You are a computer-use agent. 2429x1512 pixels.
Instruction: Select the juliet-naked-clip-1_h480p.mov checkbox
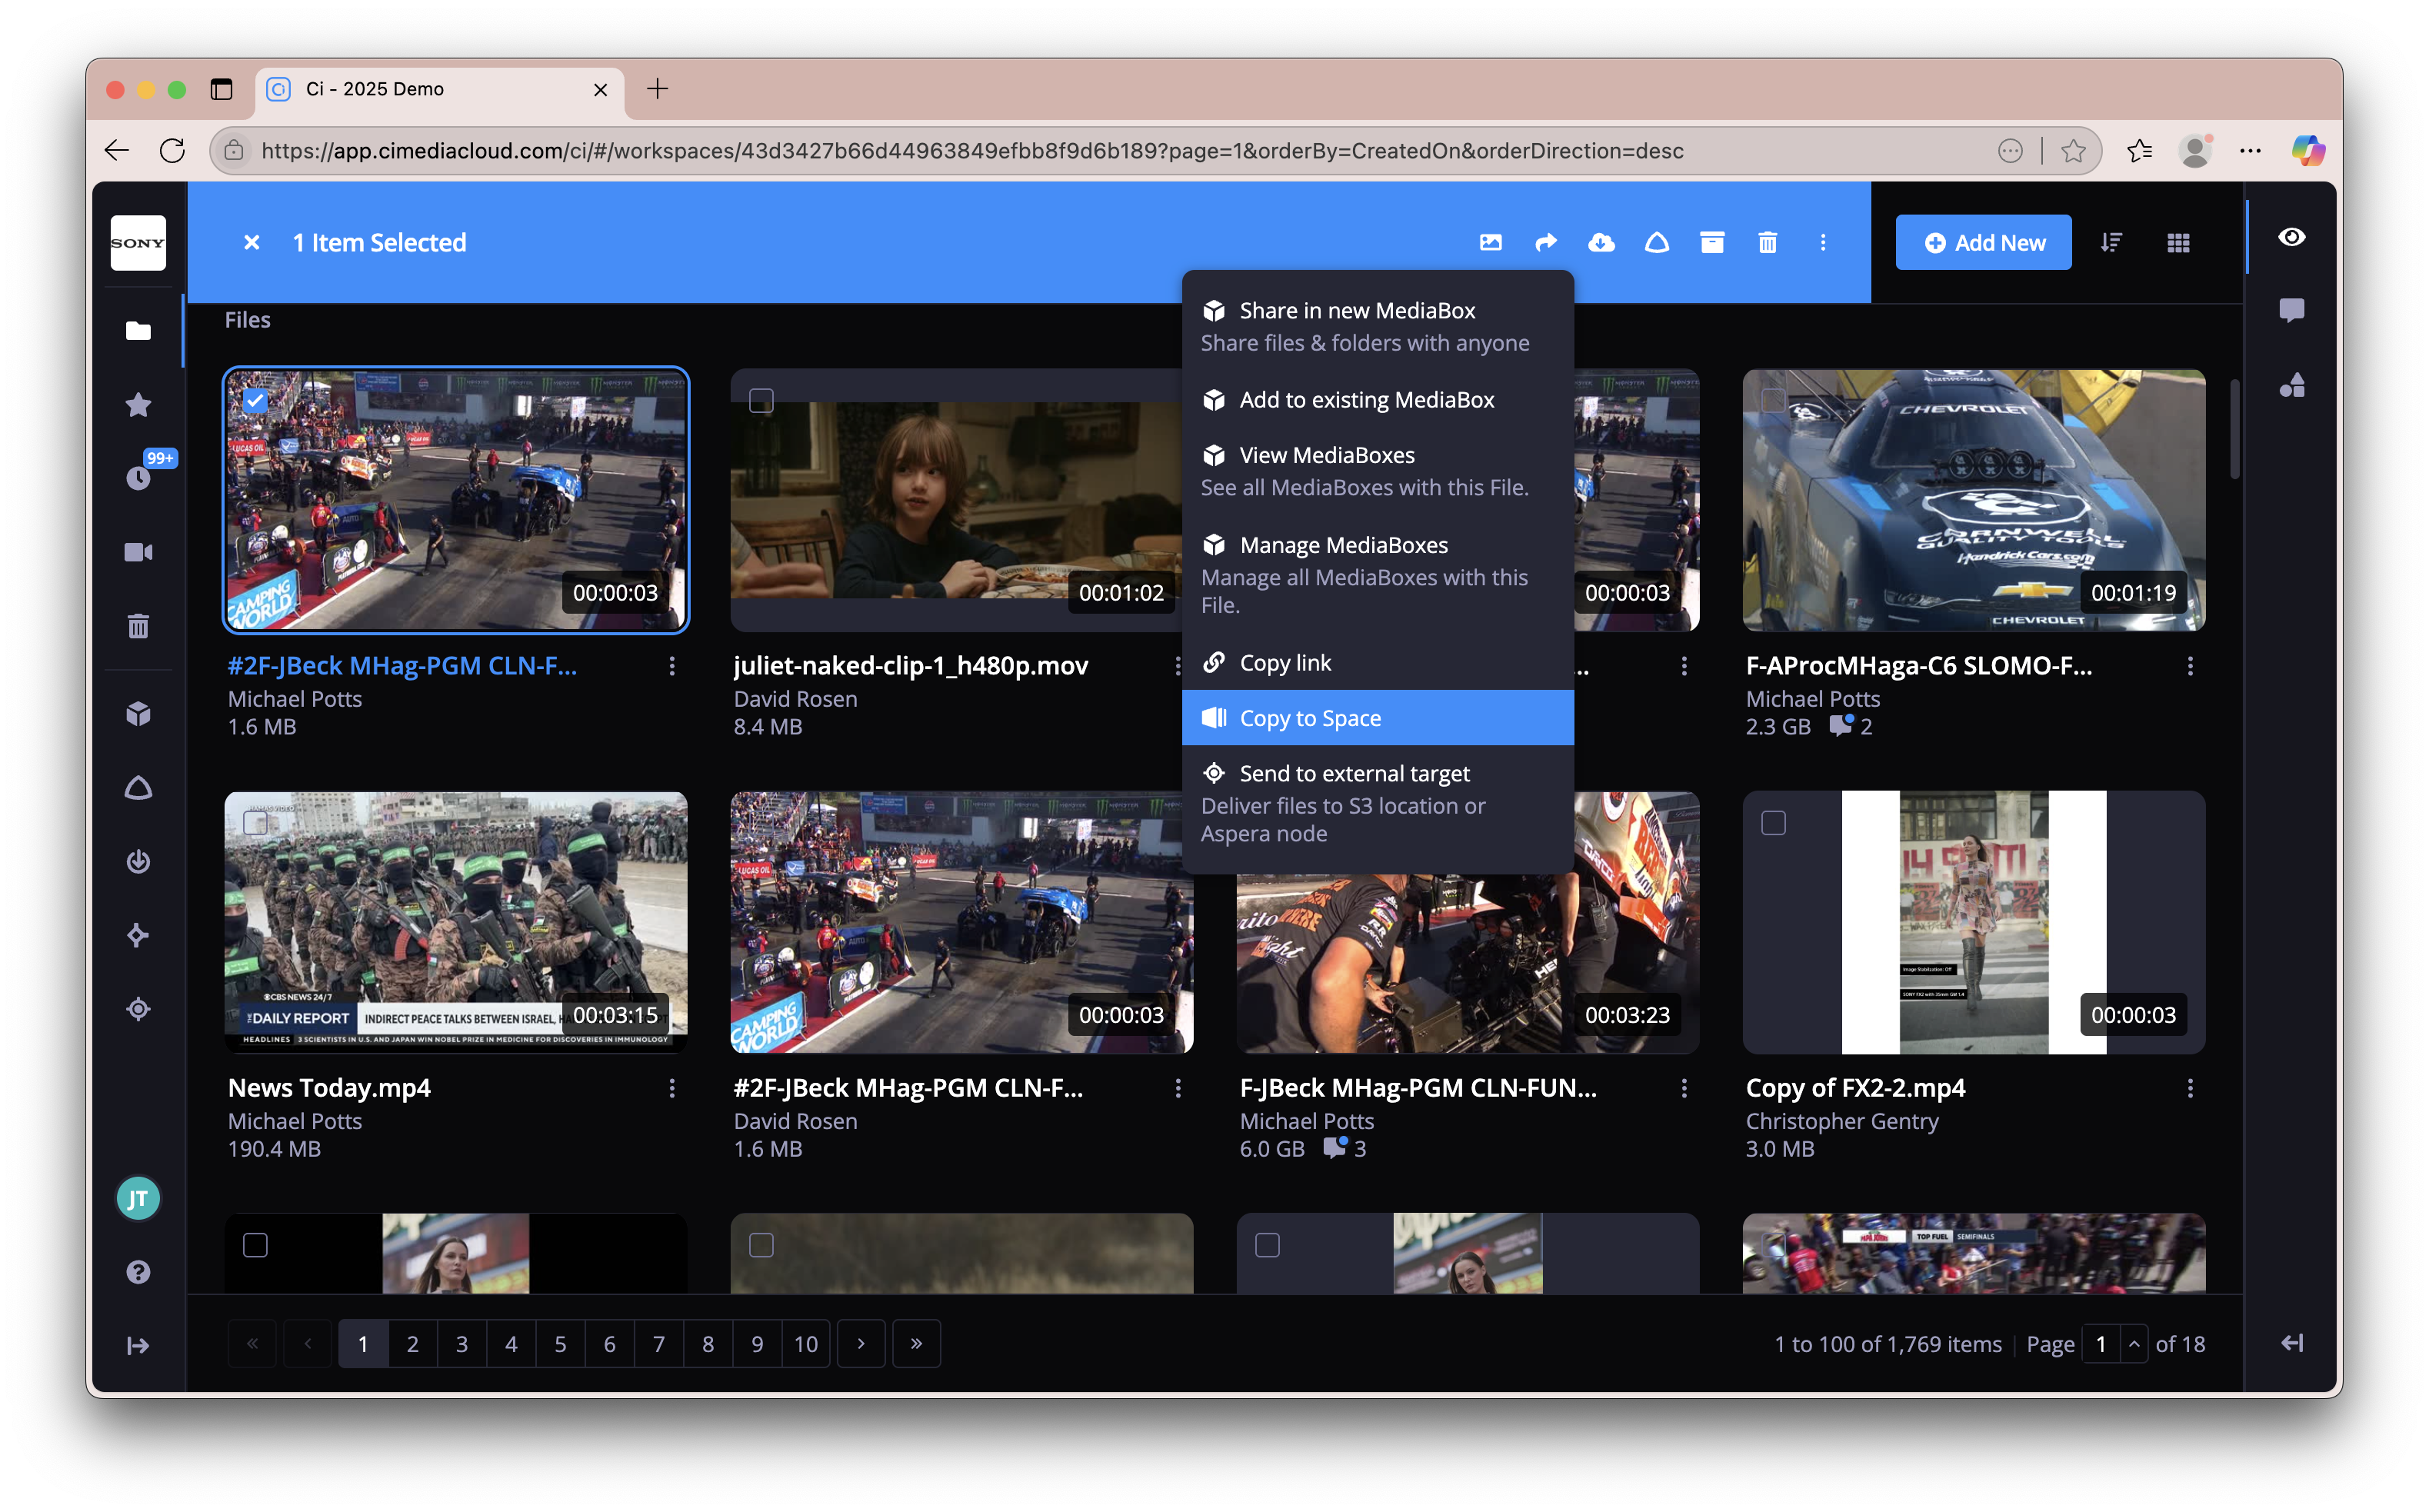[761, 400]
